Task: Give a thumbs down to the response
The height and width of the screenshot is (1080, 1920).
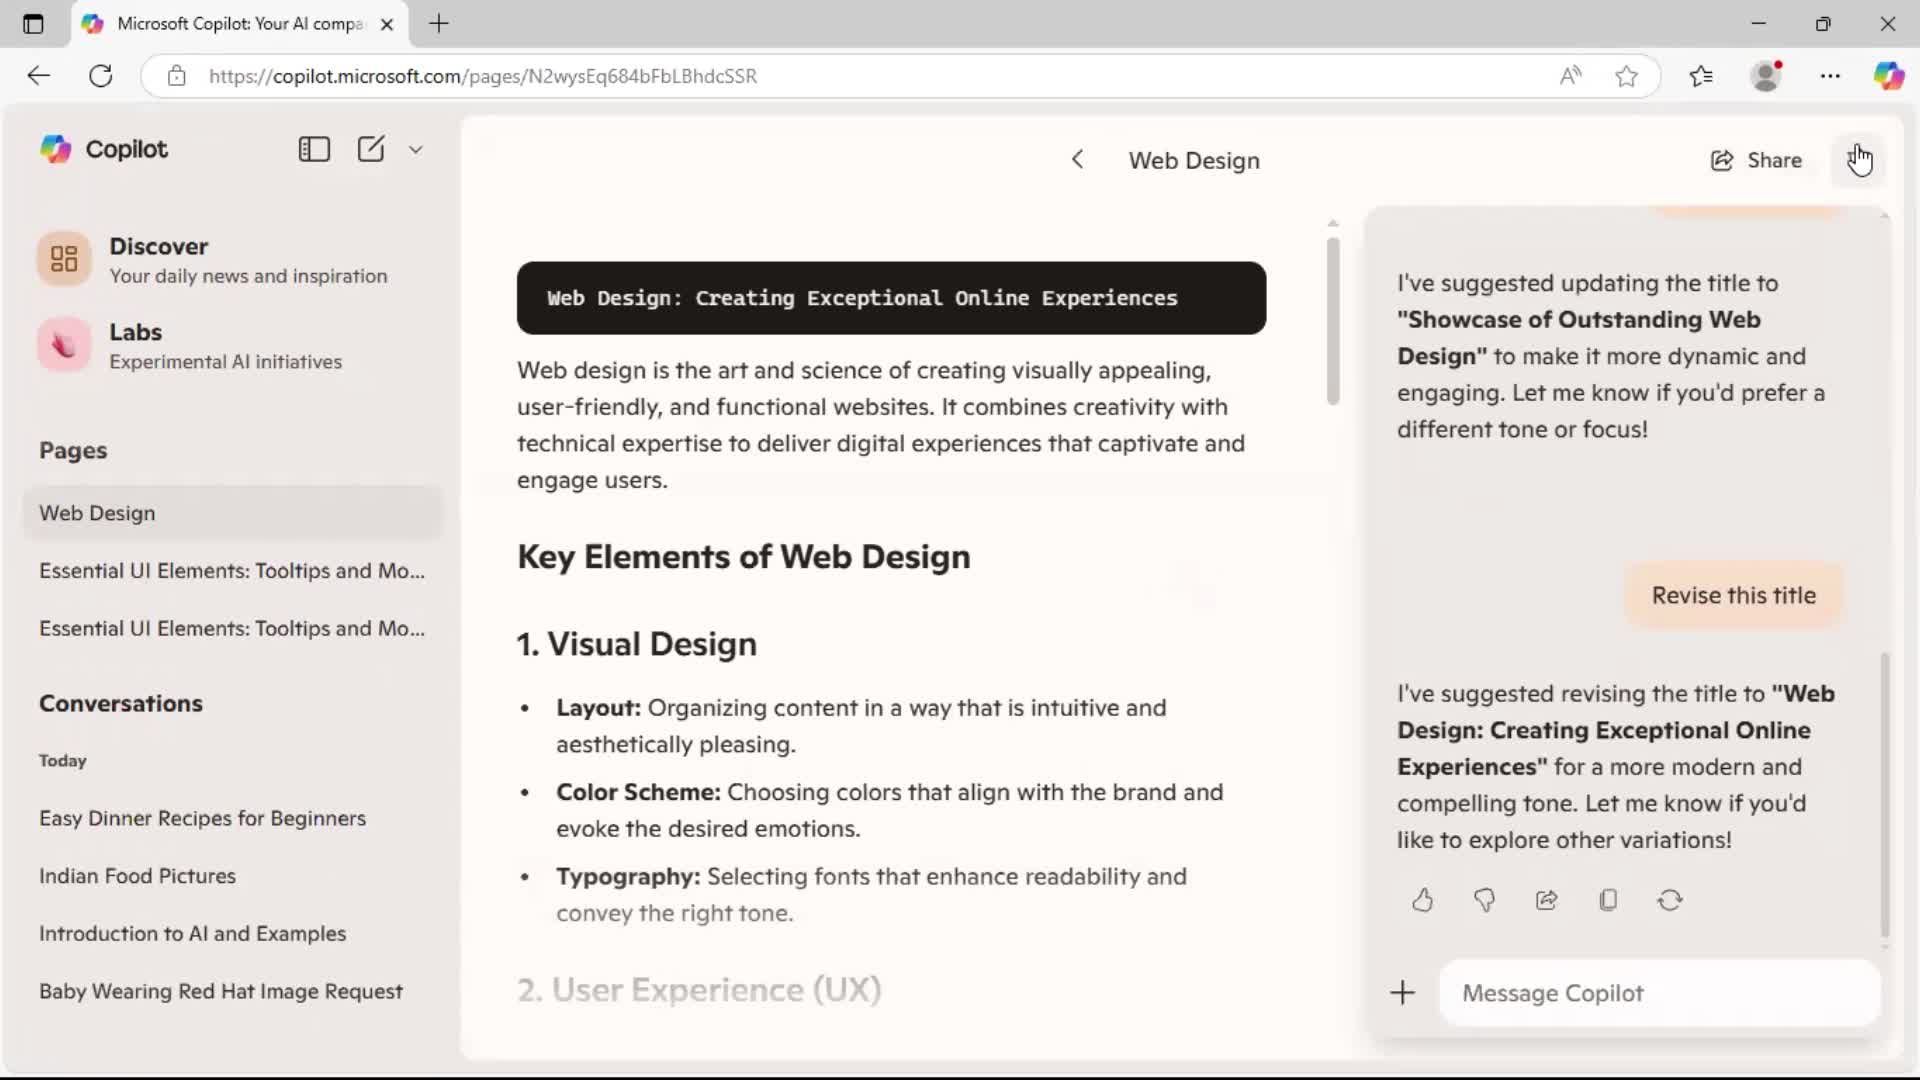Action: (1484, 900)
